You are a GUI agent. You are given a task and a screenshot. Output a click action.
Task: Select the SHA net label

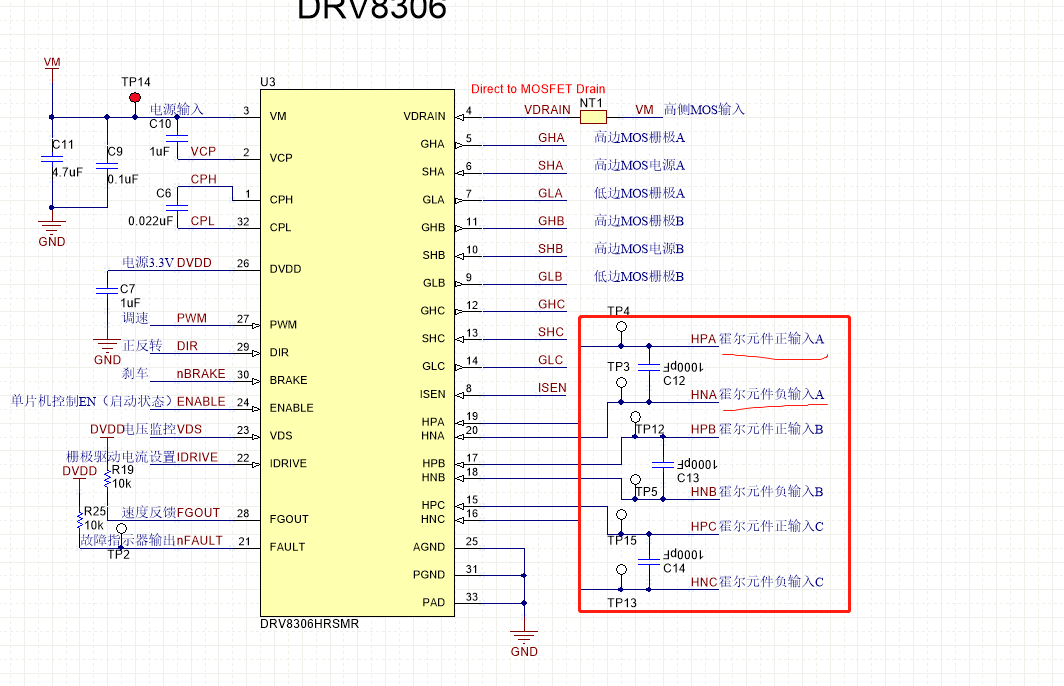point(550,166)
